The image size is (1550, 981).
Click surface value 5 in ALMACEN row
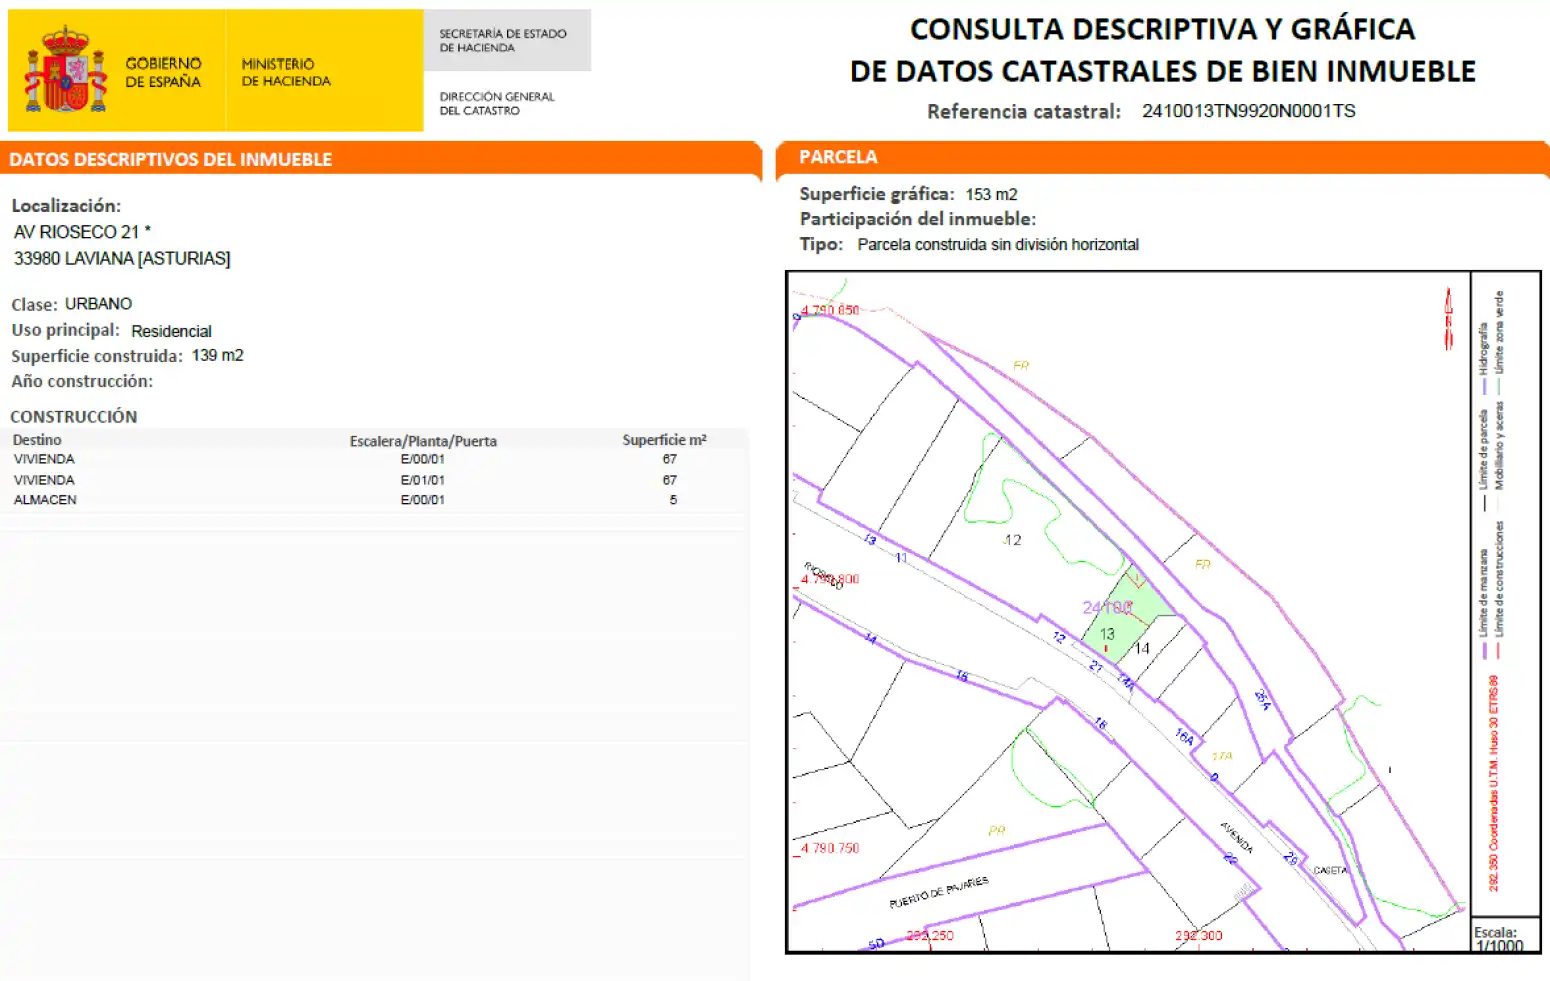click(x=673, y=500)
